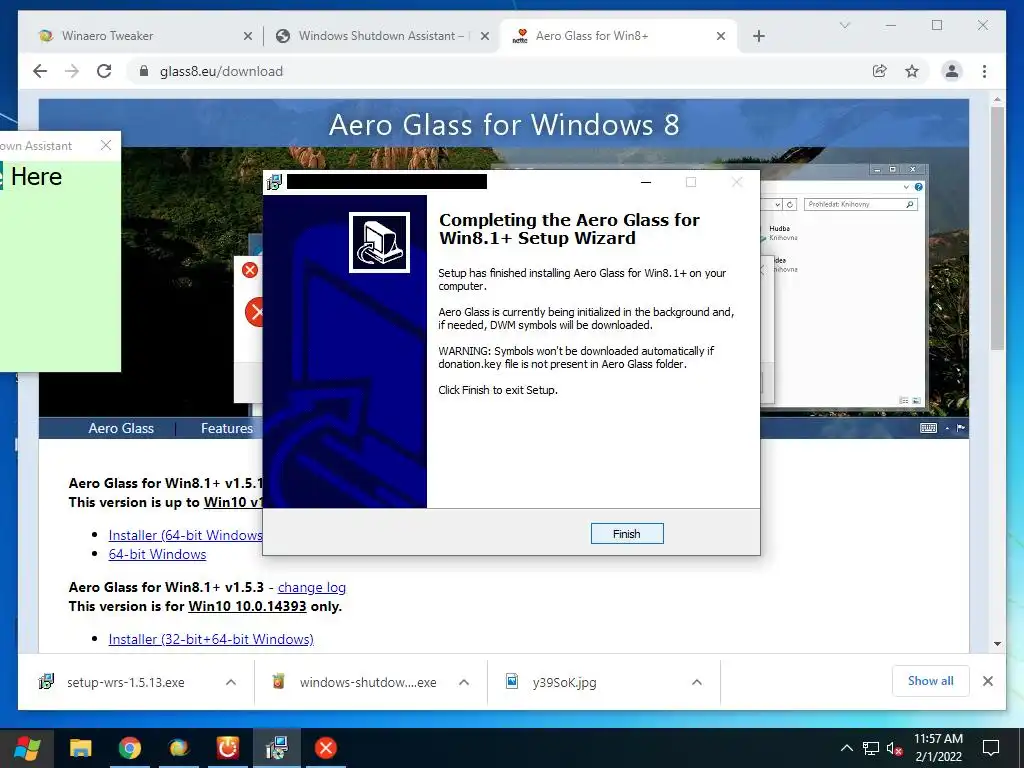Open setup-wrs-1.5.13.exe from the downloads bar
The height and width of the screenshot is (768, 1024).
tap(125, 682)
